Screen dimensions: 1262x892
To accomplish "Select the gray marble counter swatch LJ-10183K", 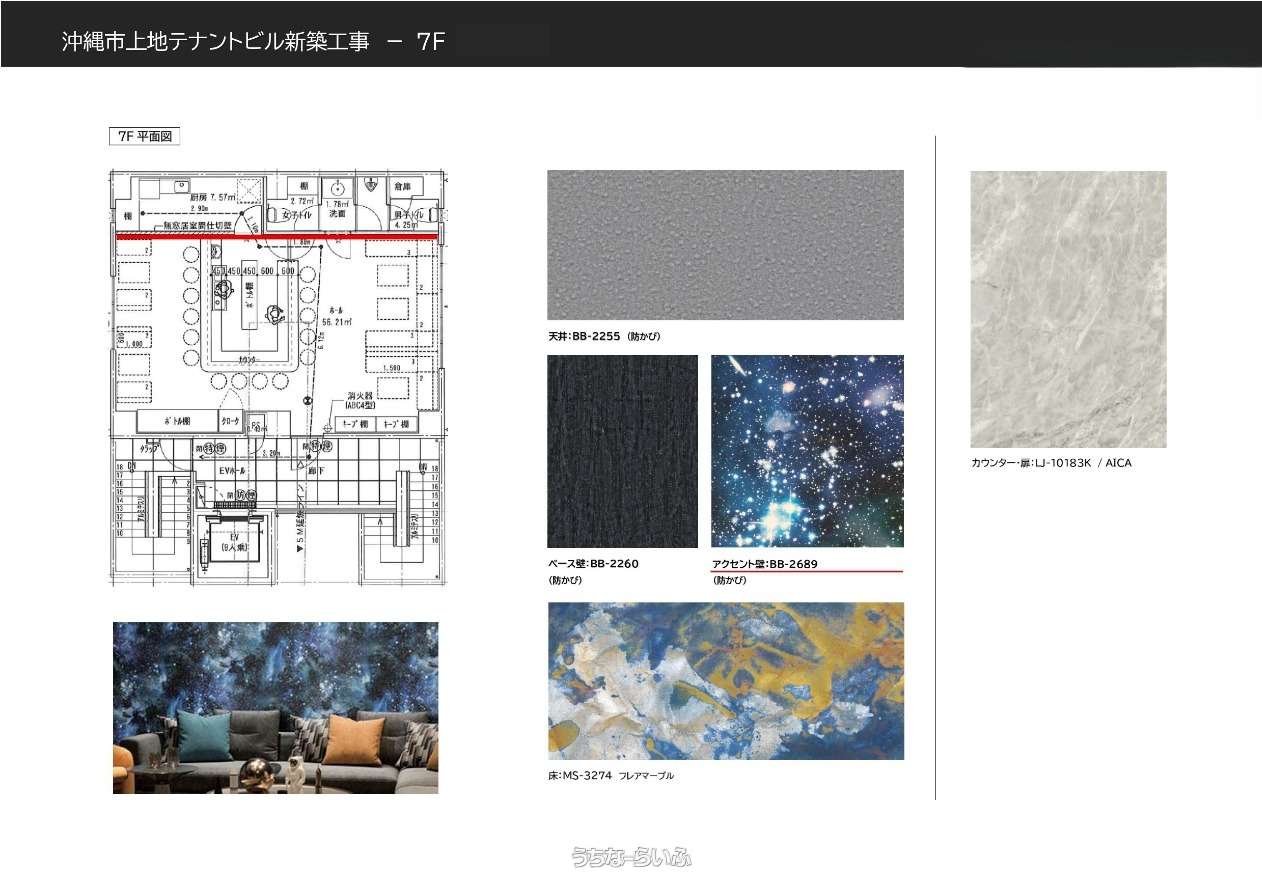I will [x=1068, y=309].
